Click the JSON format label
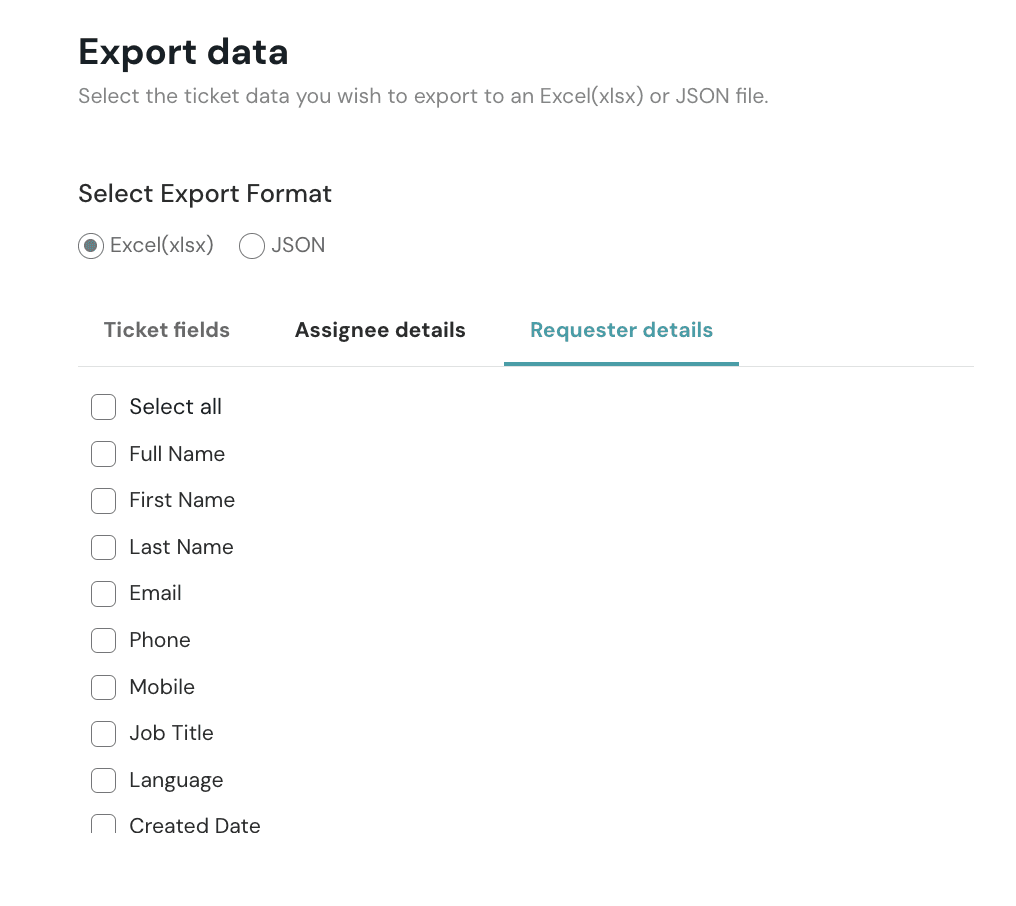This screenshot has width=1016, height=906. click(x=298, y=245)
